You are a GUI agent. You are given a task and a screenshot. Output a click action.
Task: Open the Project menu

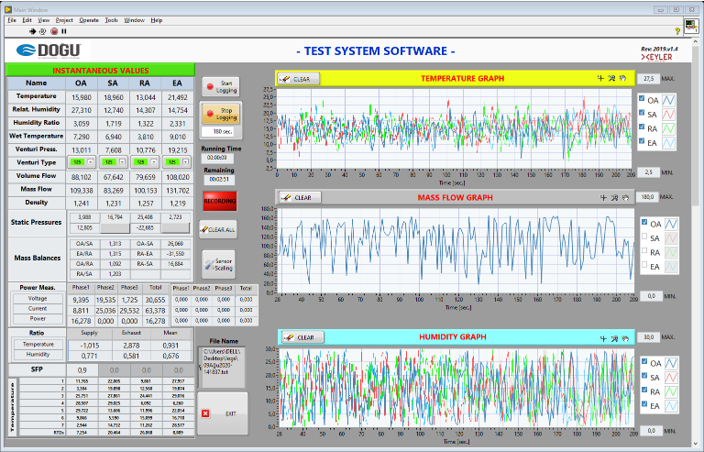click(64, 20)
